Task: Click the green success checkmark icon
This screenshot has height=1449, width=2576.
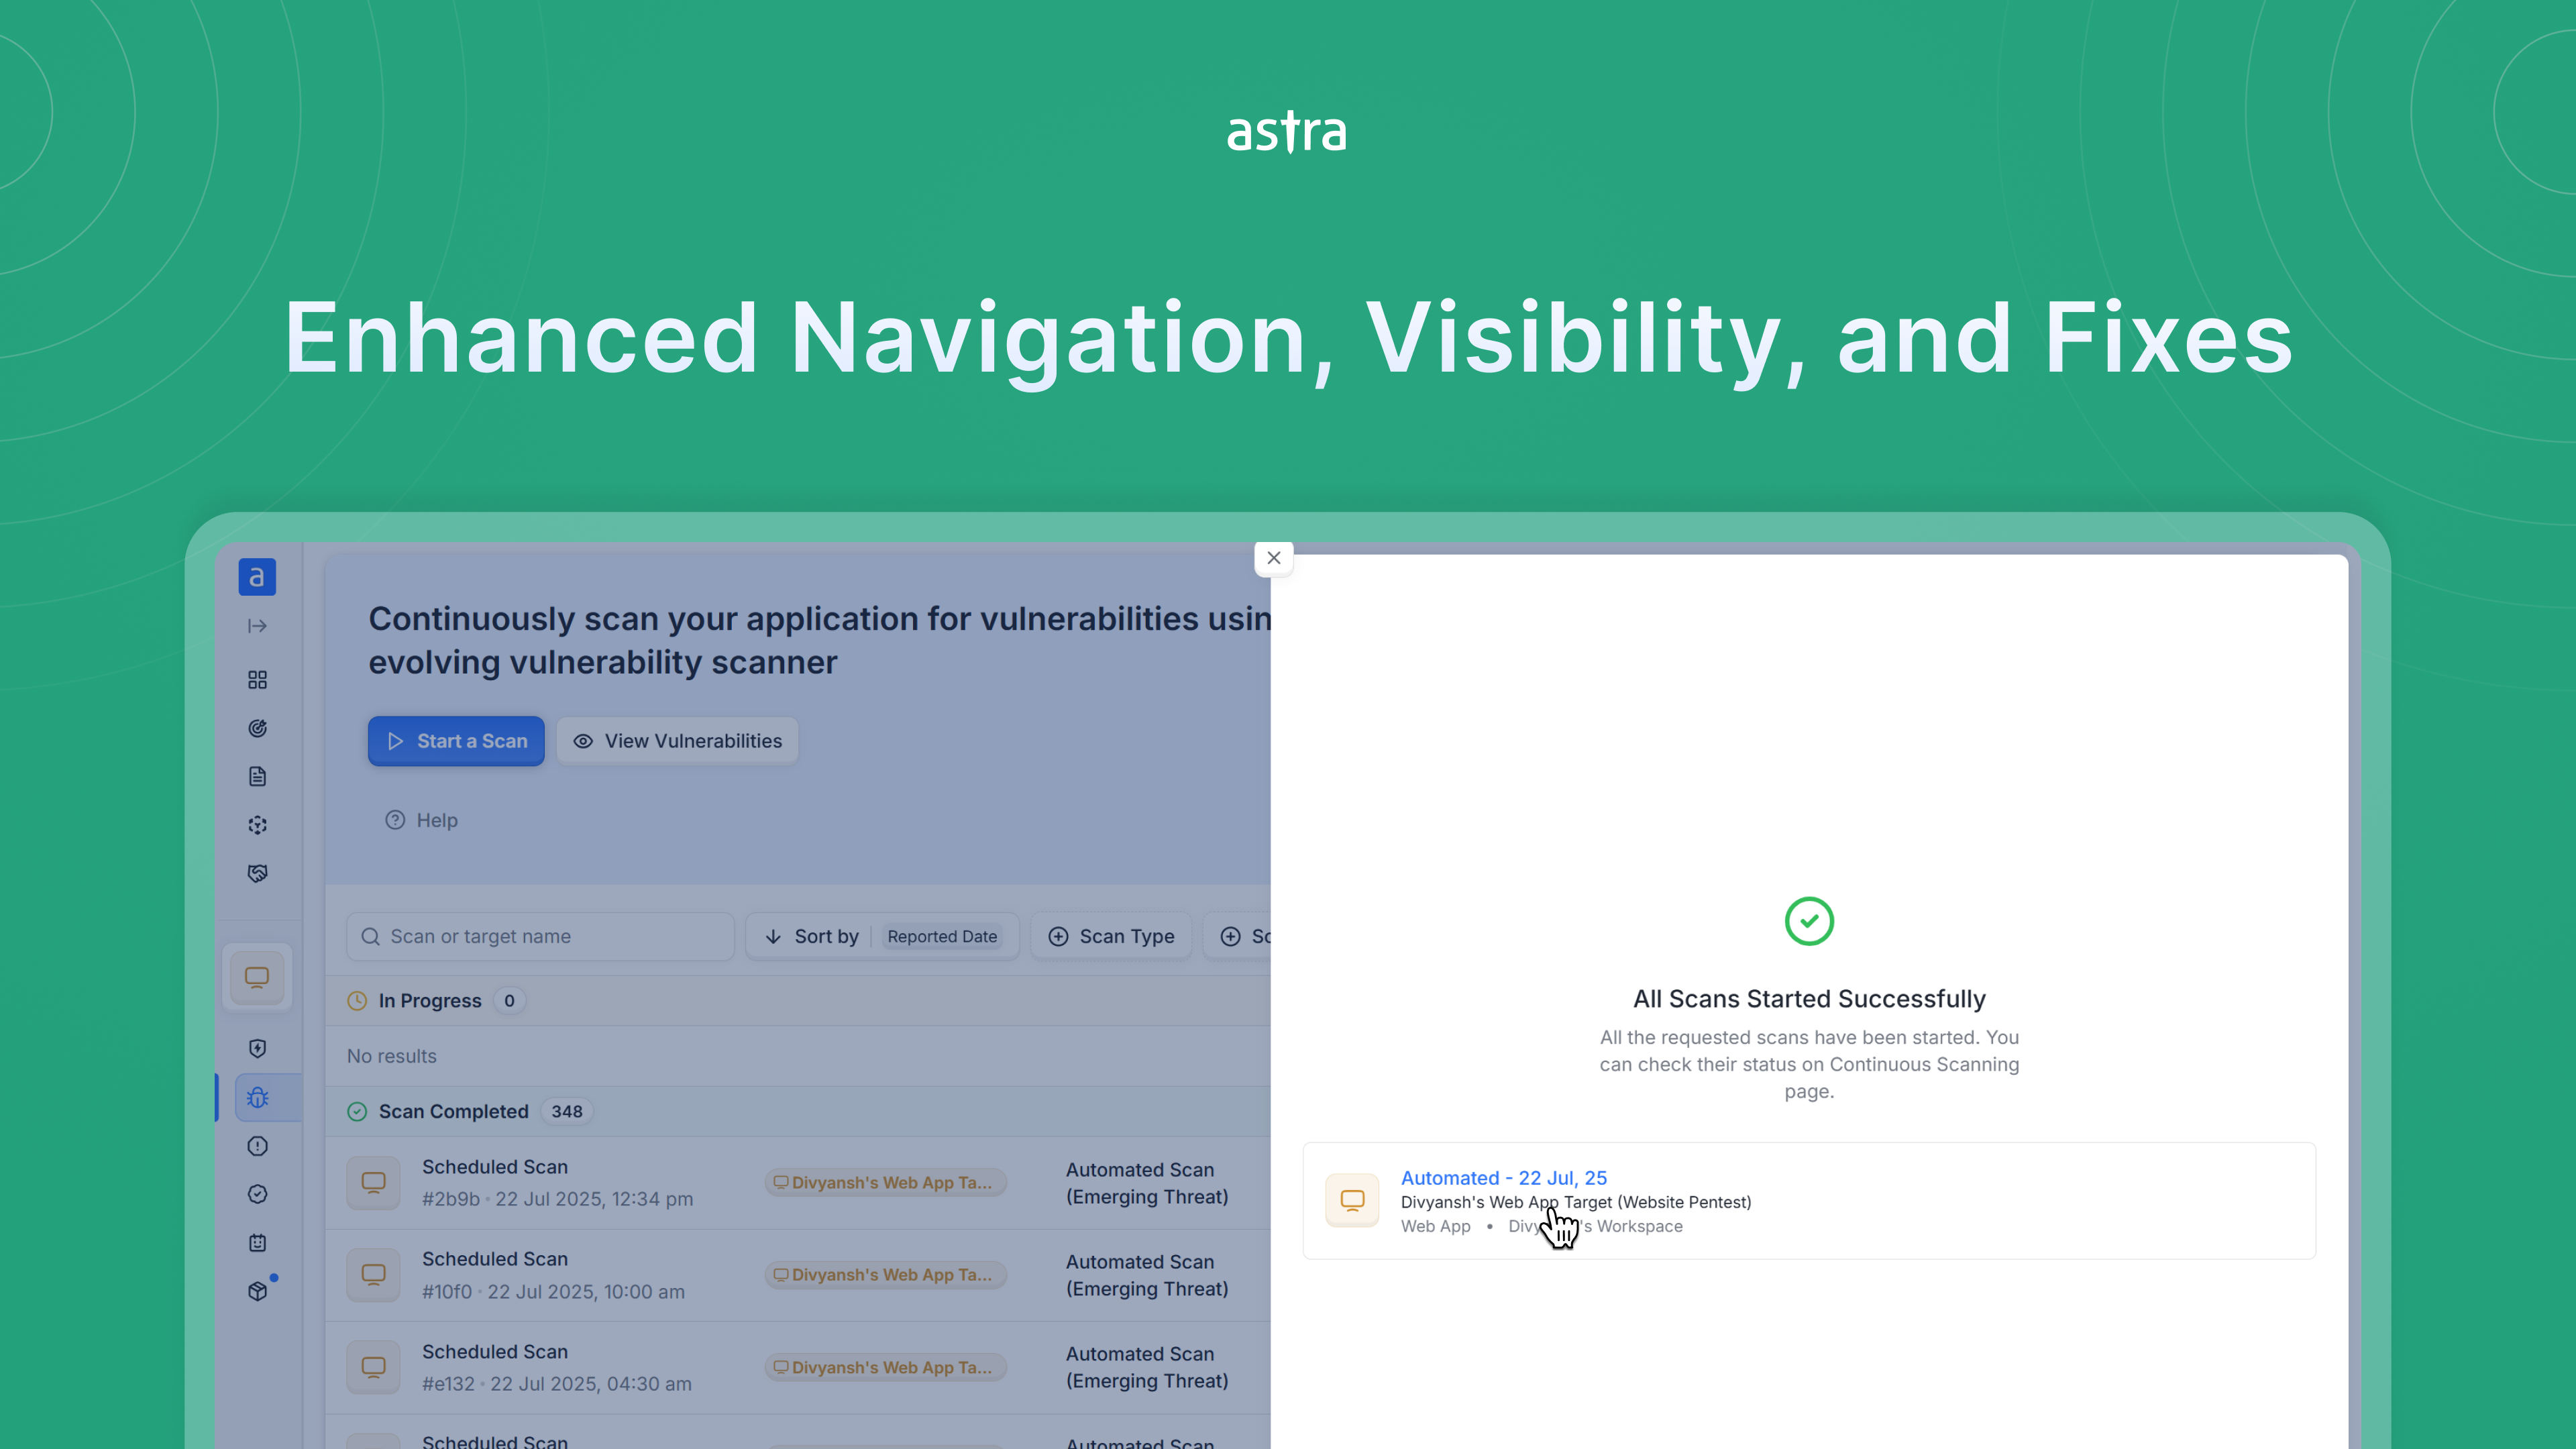Action: (x=1809, y=921)
